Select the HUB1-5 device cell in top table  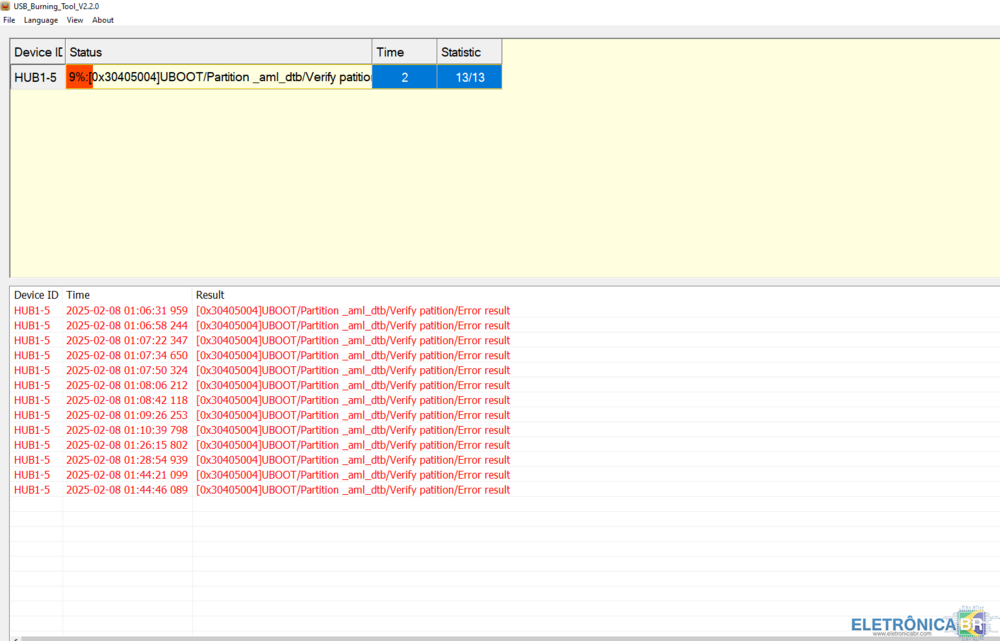(x=37, y=77)
